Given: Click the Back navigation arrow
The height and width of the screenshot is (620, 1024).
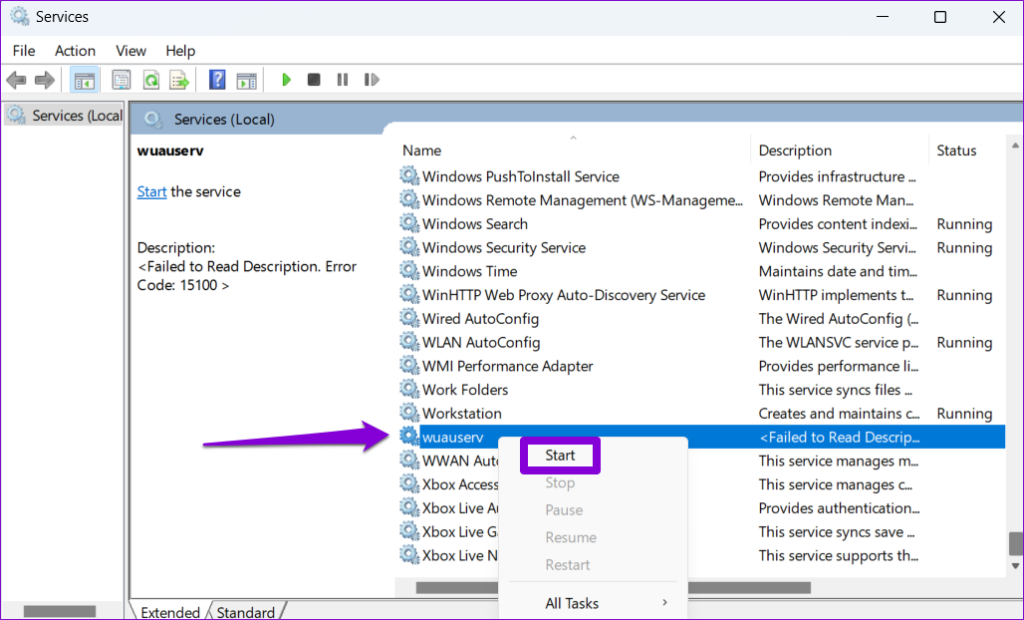Looking at the screenshot, I should click(x=16, y=79).
